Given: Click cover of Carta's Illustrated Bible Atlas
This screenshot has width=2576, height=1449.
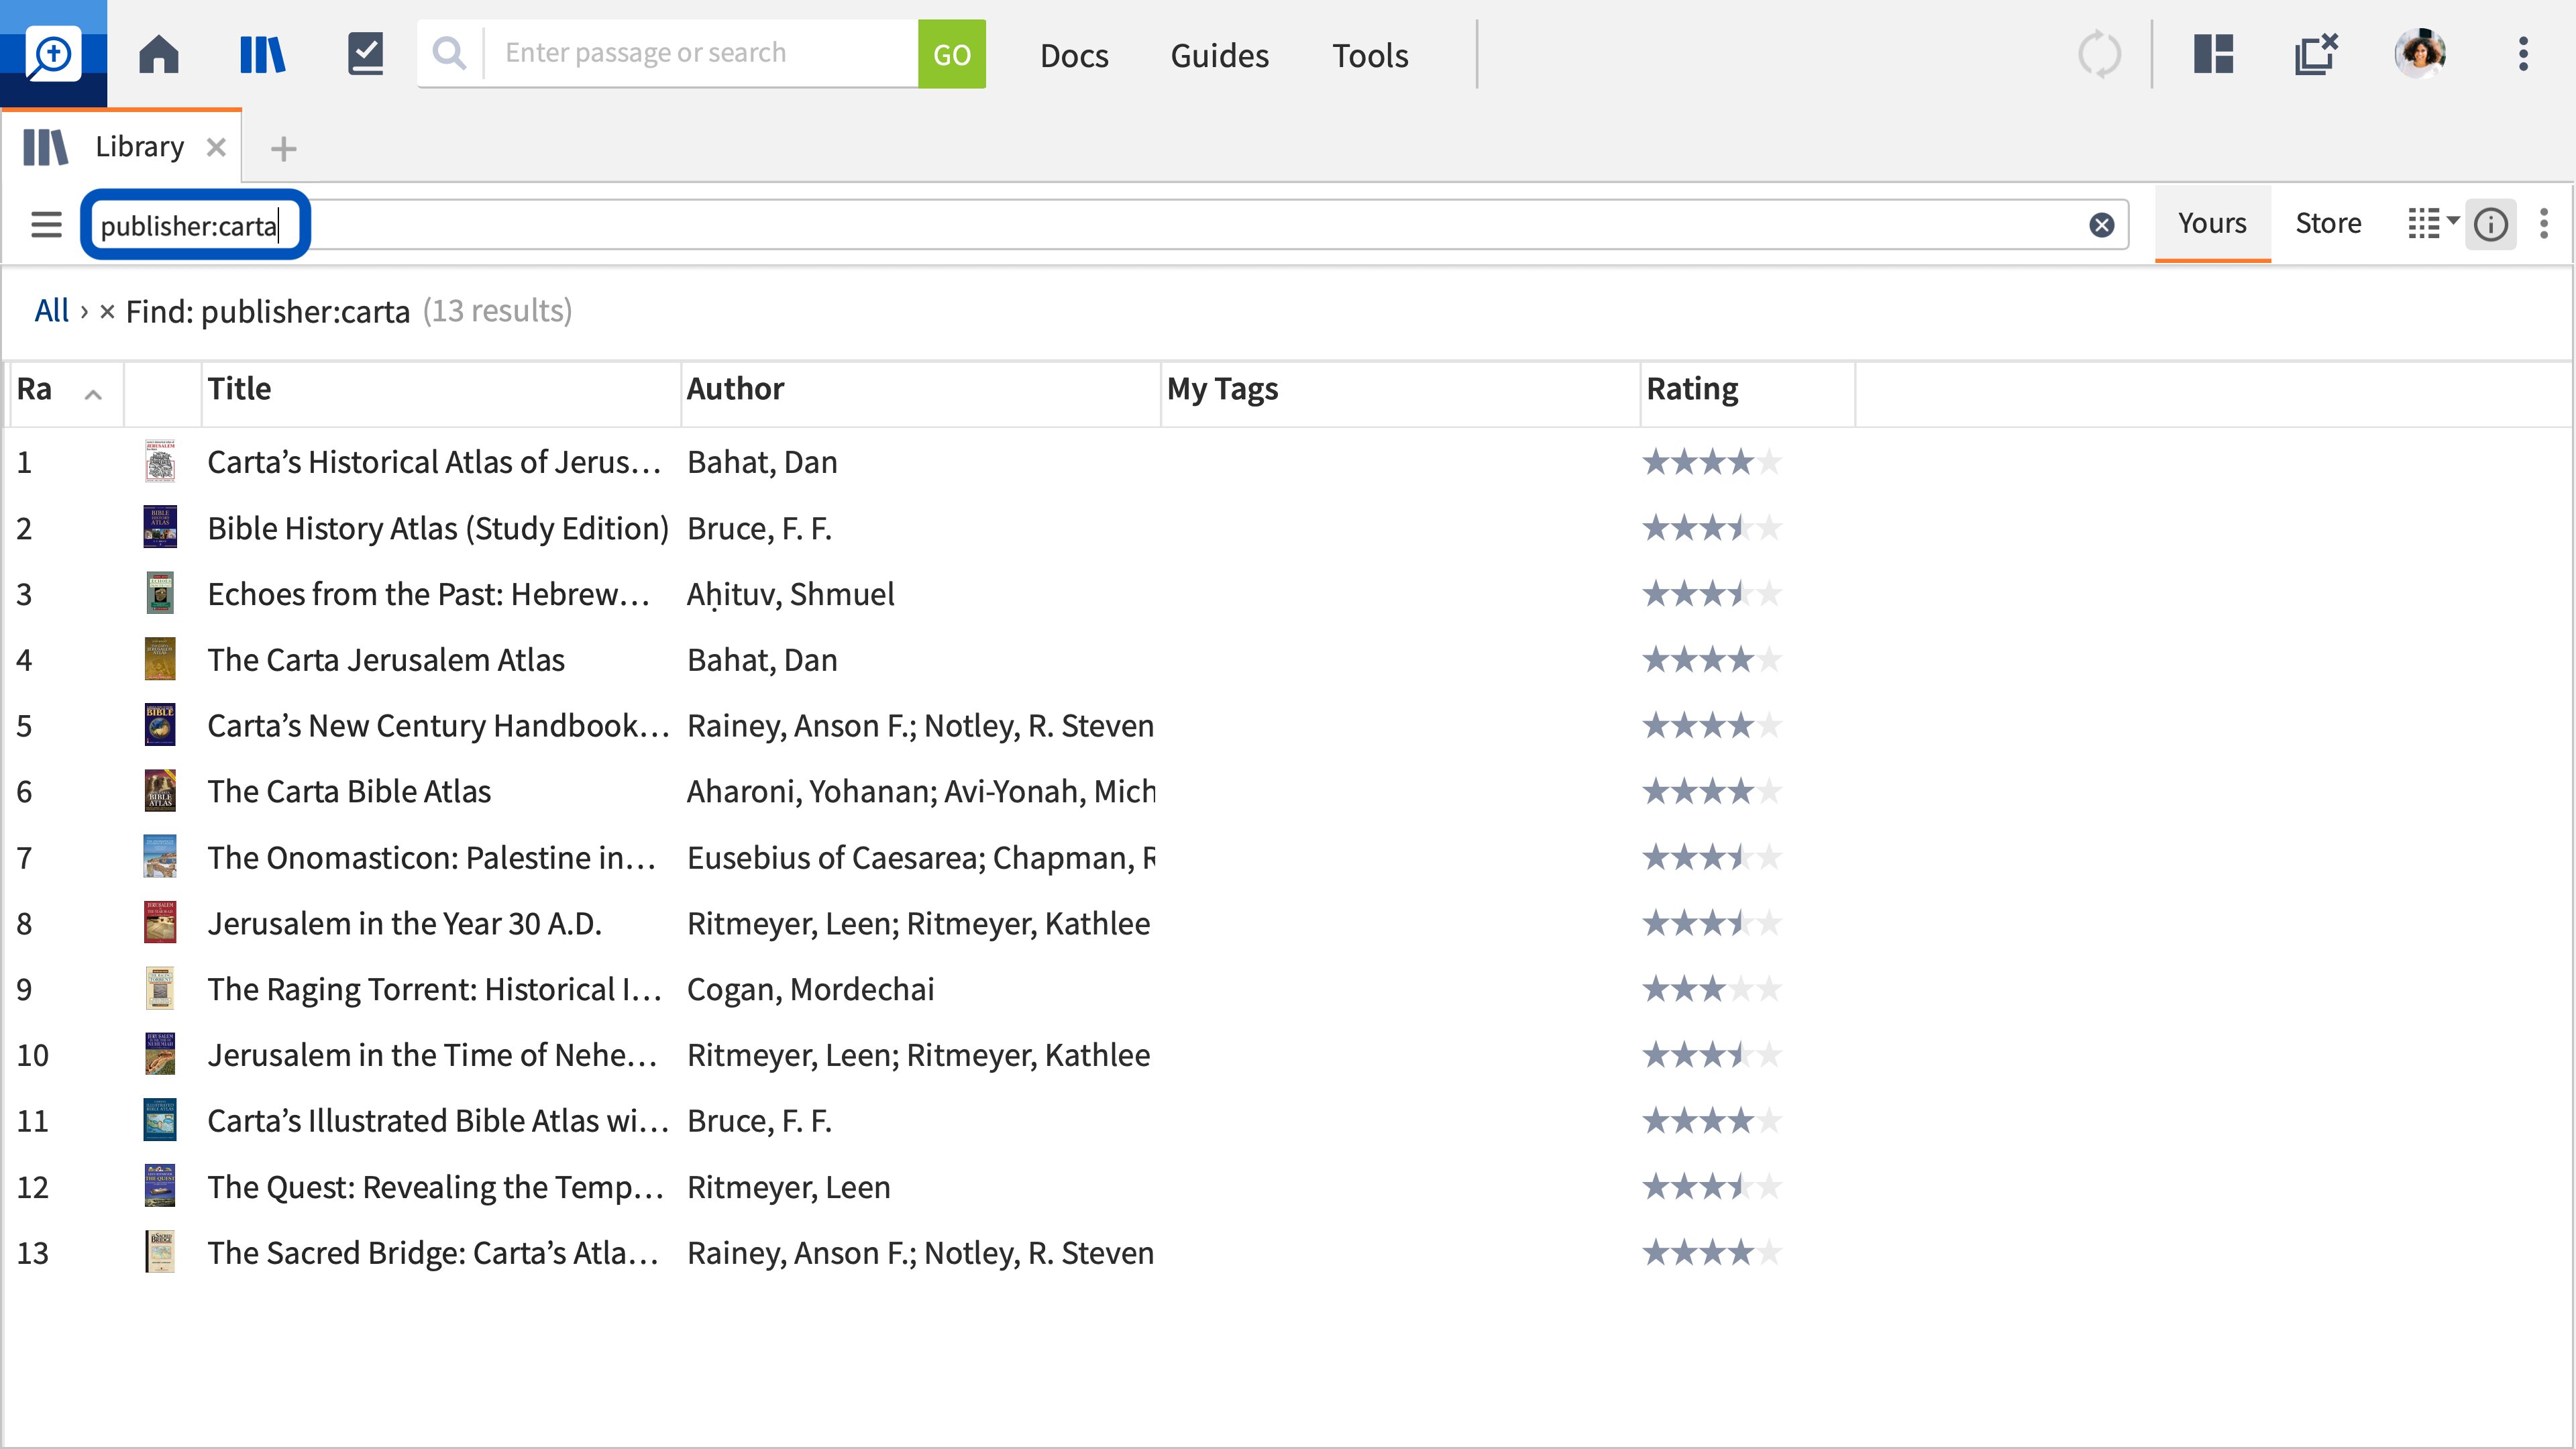Looking at the screenshot, I should pyautogui.click(x=160, y=1121).
